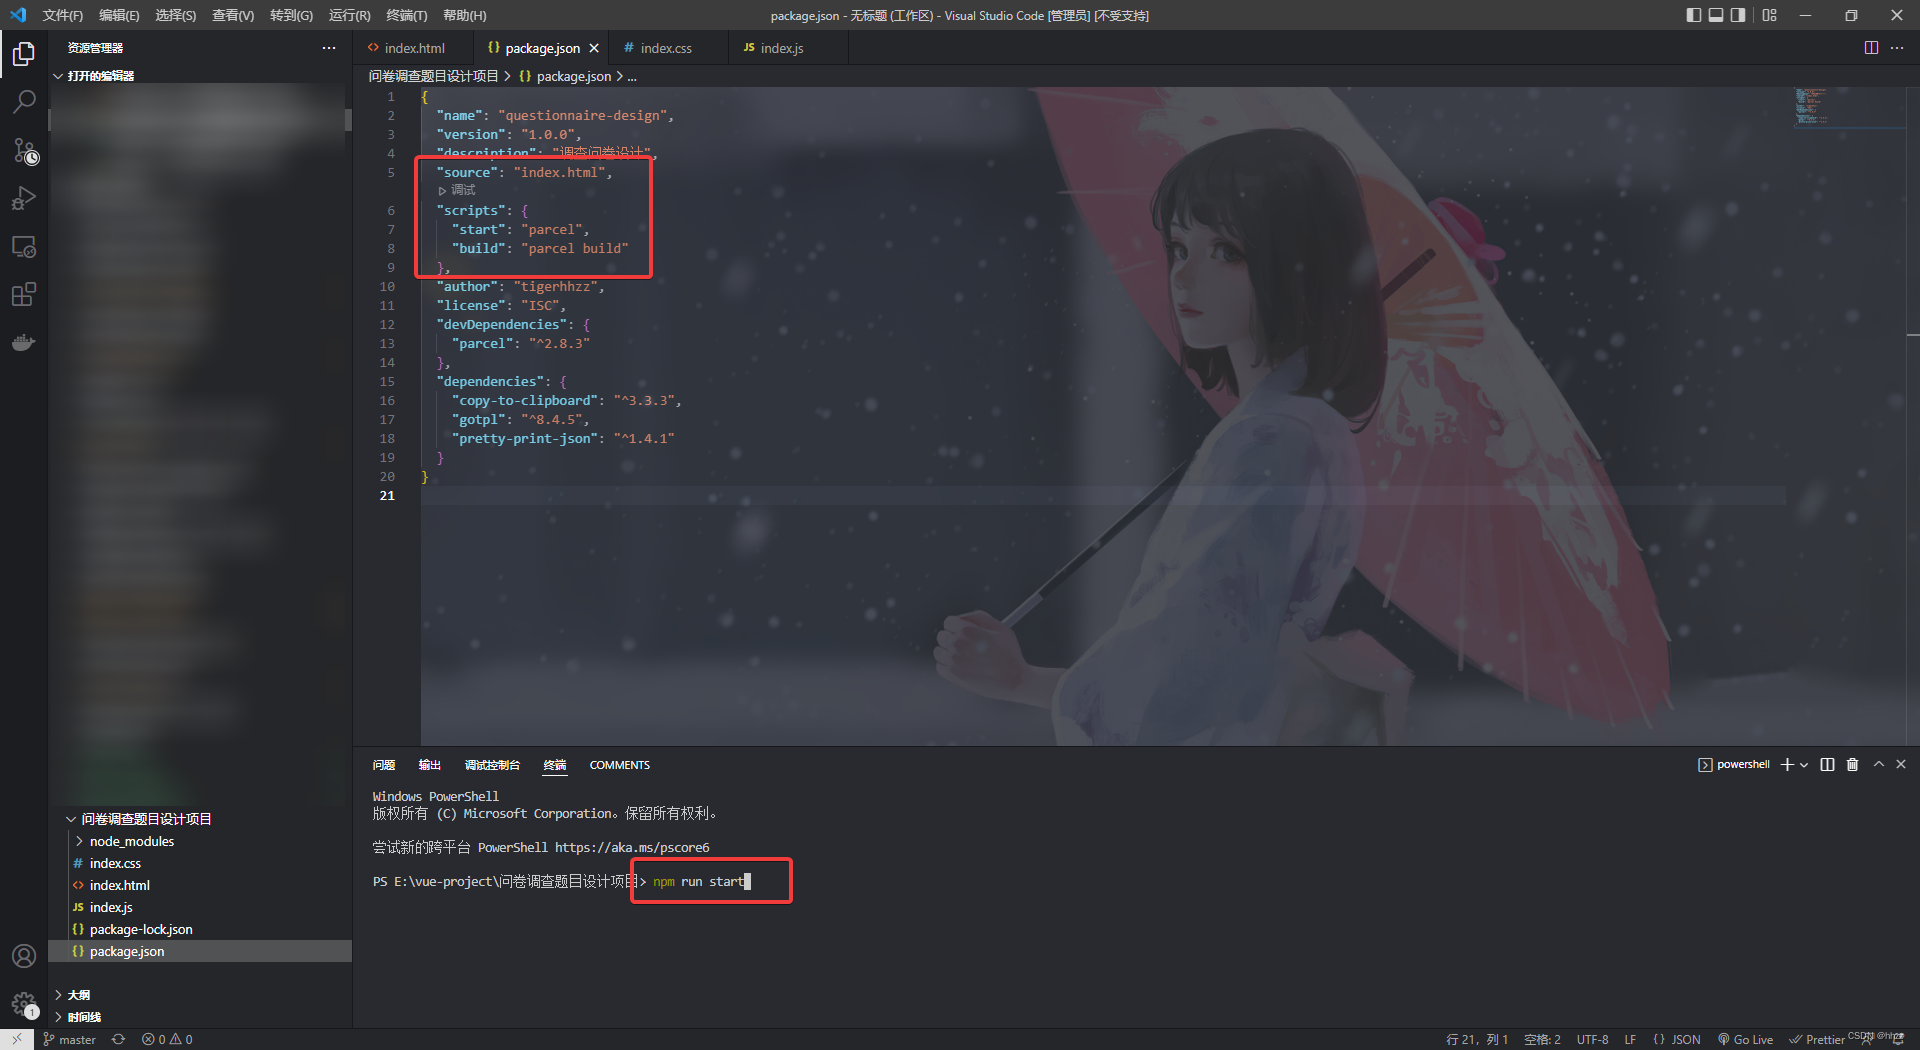Open the Accounts menu icon
Viewport: 1920px width, 1050px height.
tap(24, 956)
